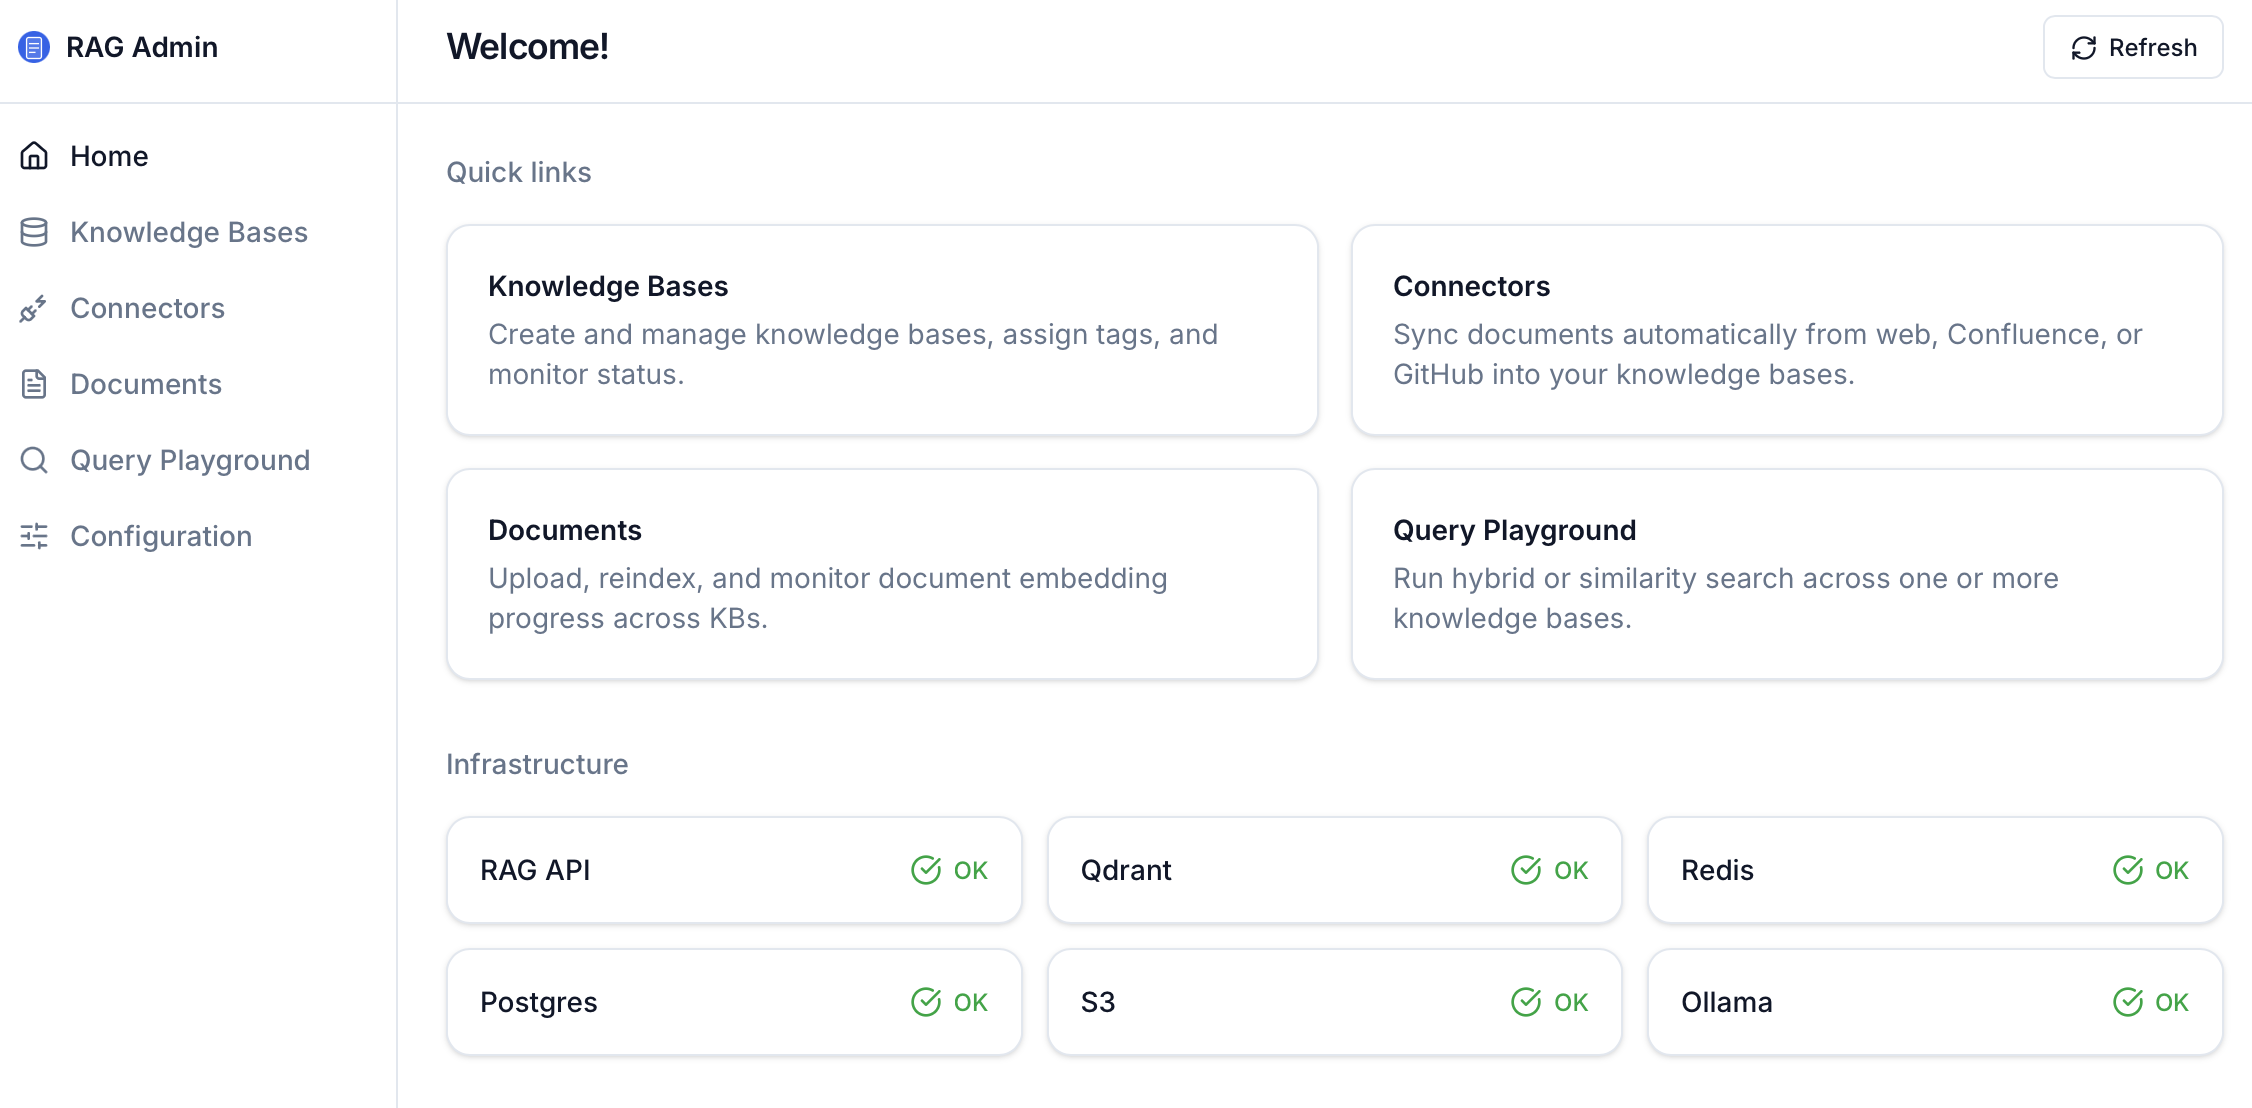
Task: Open the Connectors quick link card
Action: click(1787, 330)
